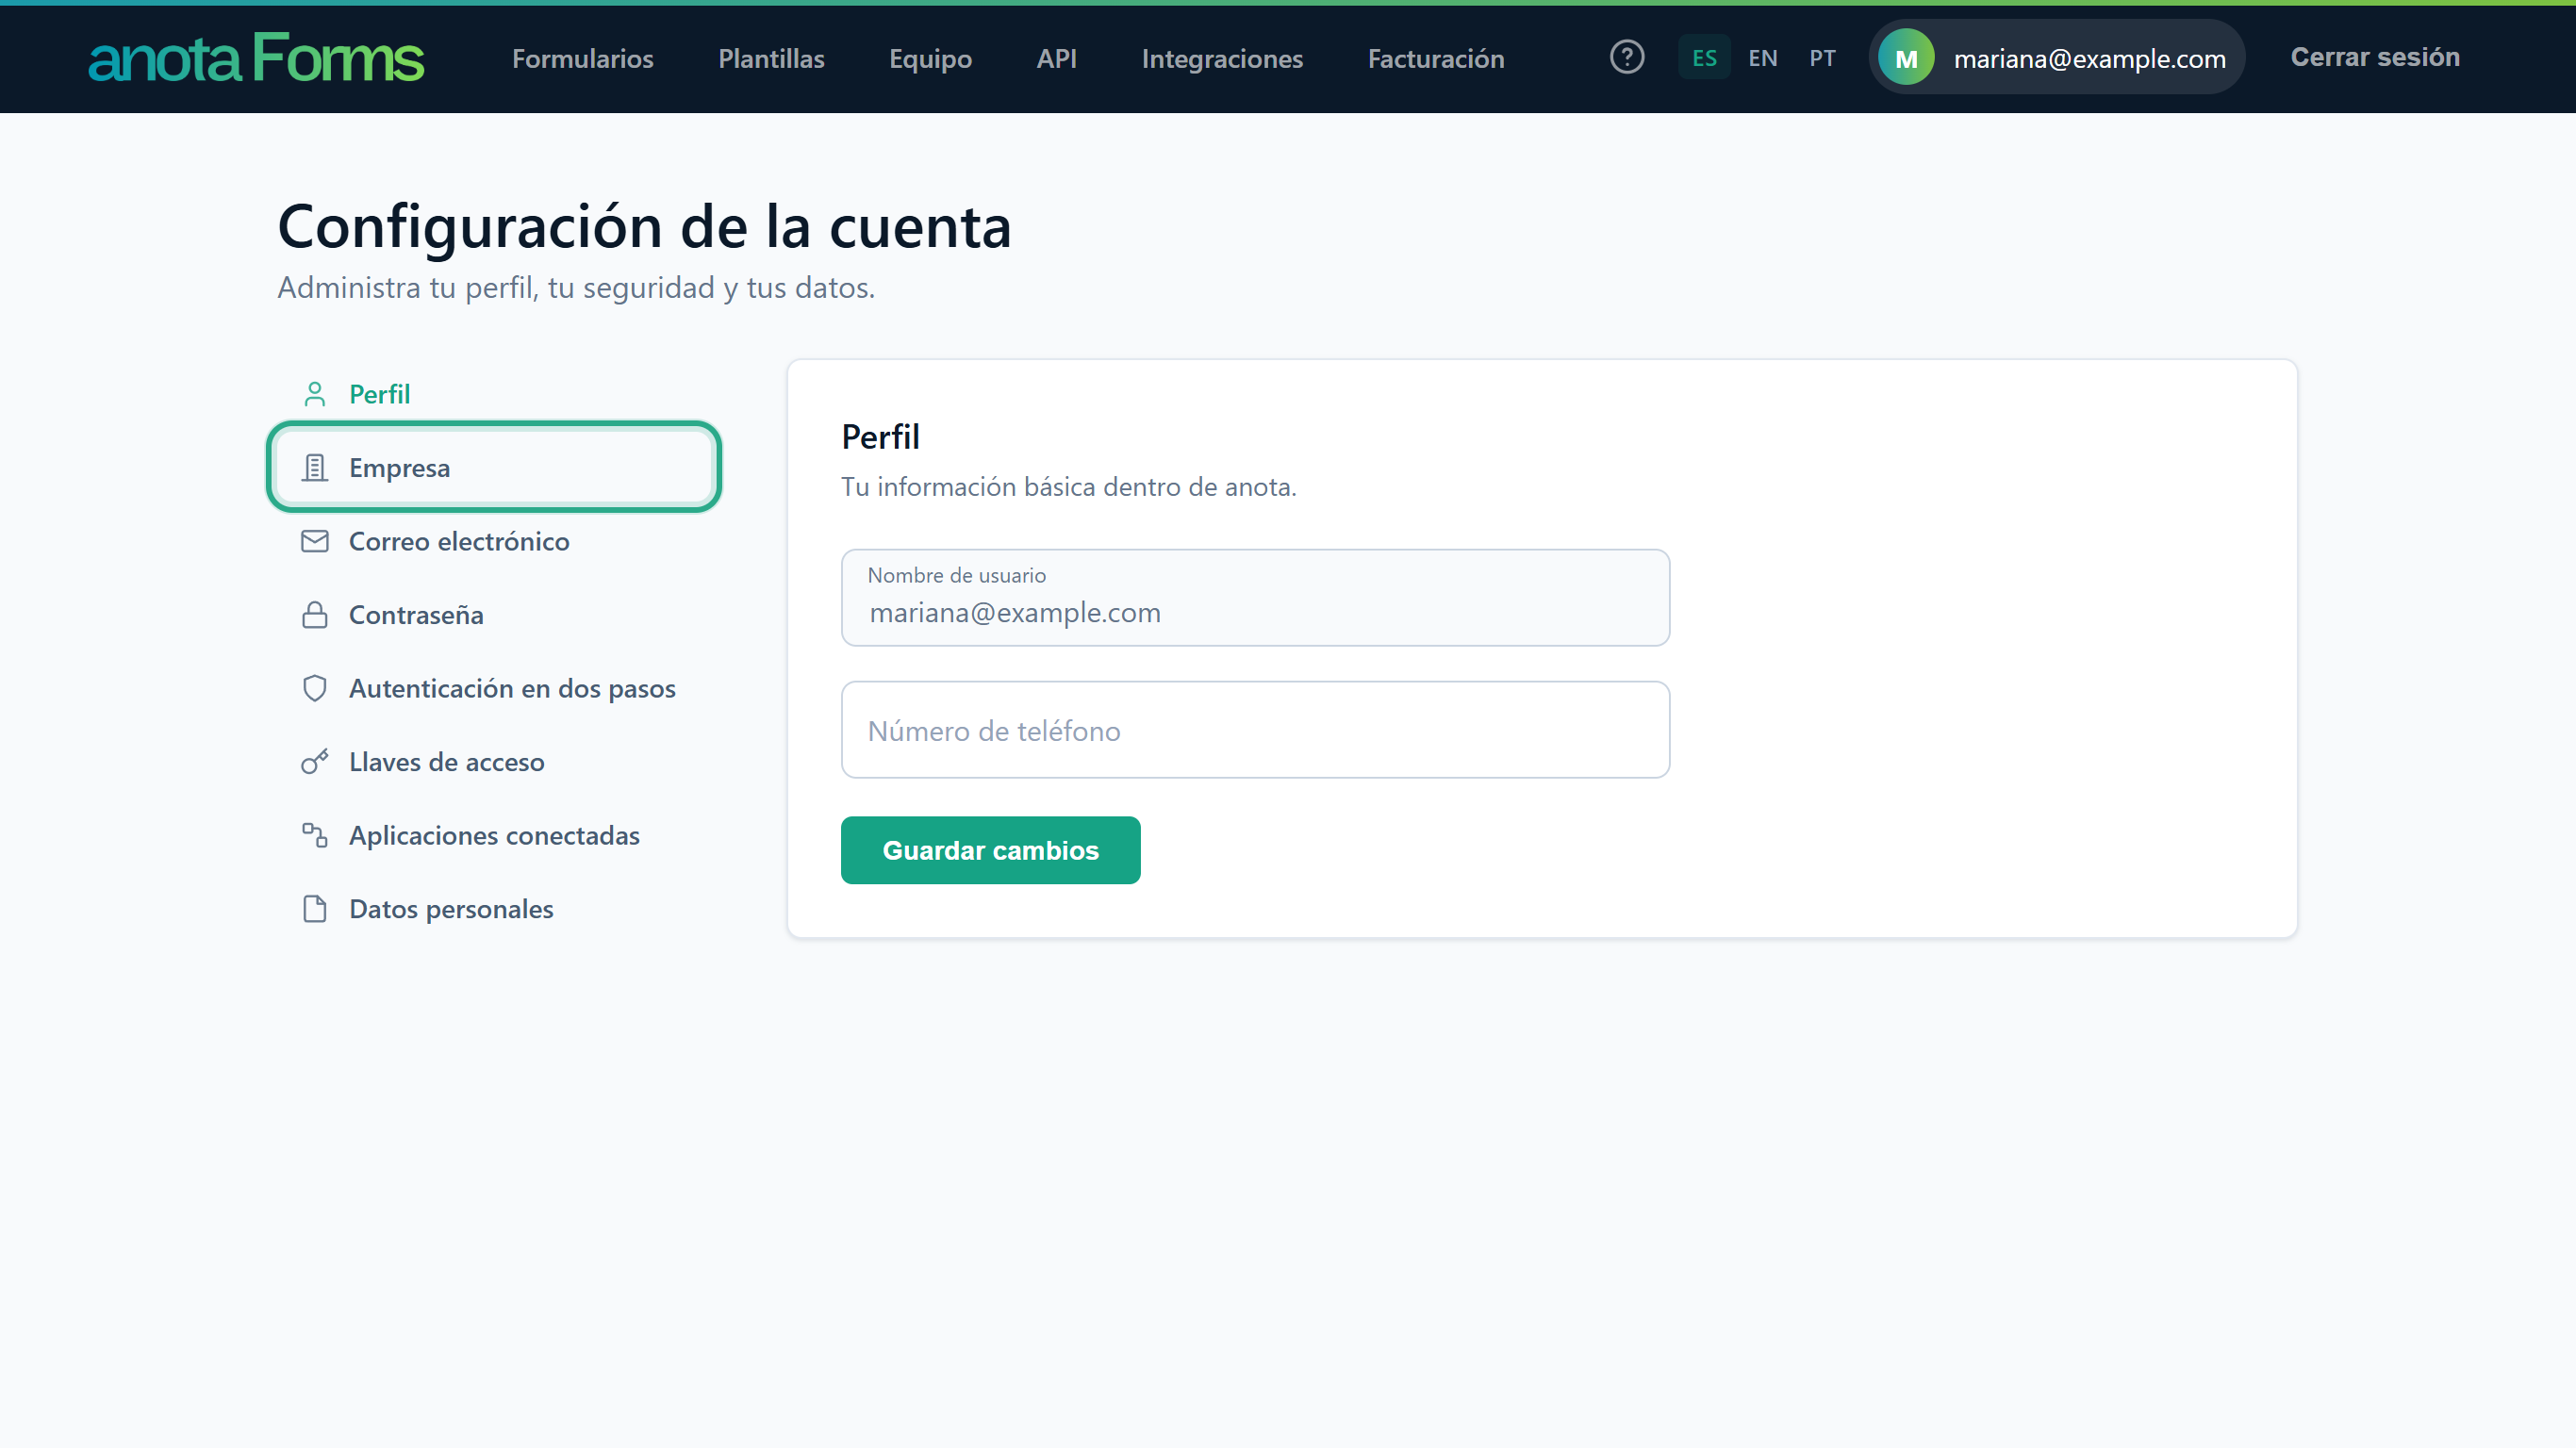2576x1448 pixels.
Task: Open the Formularios menu item
Action: pyautogui.click(x=583, y=58)
